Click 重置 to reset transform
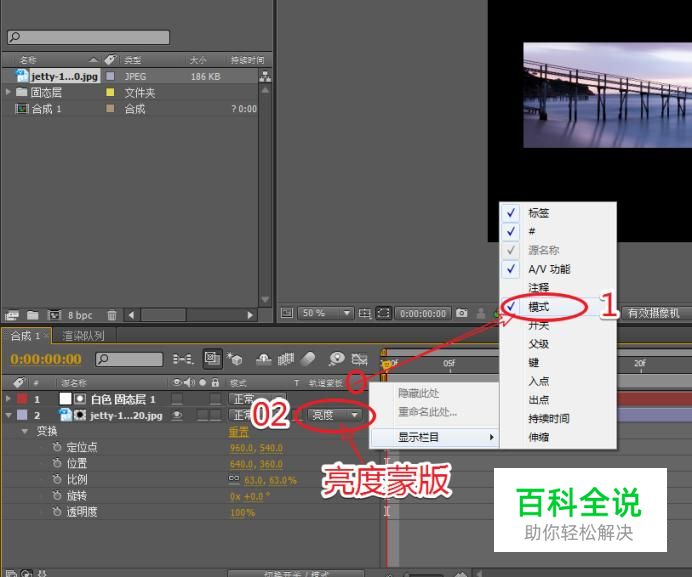692x577 pixels. coord(239,431)
